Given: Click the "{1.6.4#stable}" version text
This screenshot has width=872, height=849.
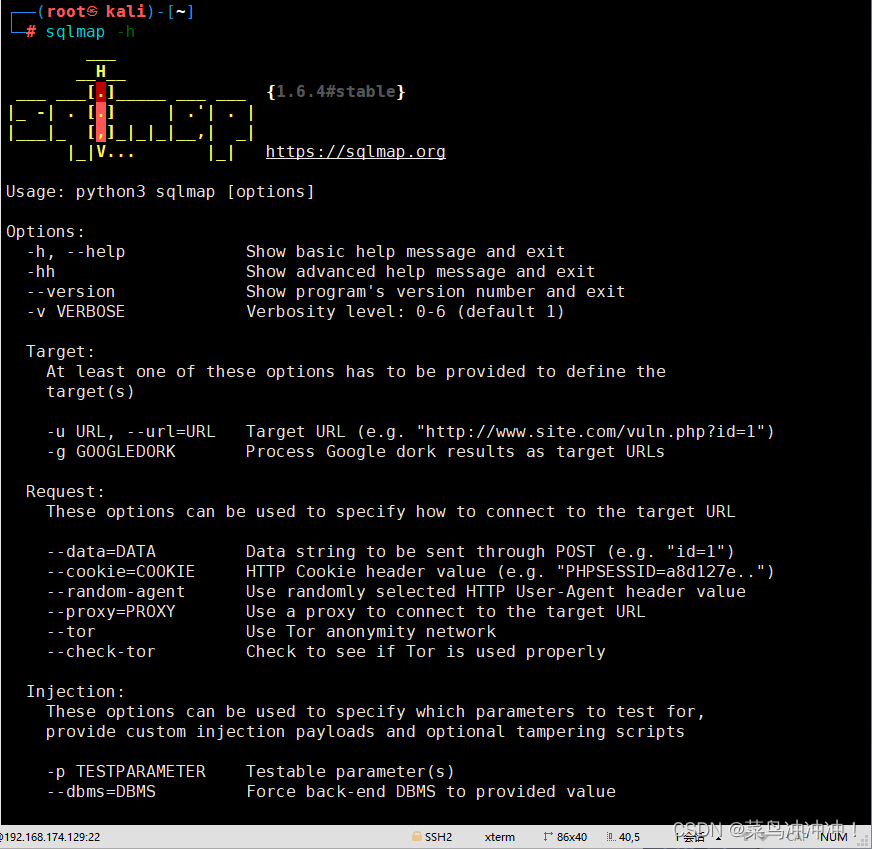Looking at the screenshot, I should [336, 92].
